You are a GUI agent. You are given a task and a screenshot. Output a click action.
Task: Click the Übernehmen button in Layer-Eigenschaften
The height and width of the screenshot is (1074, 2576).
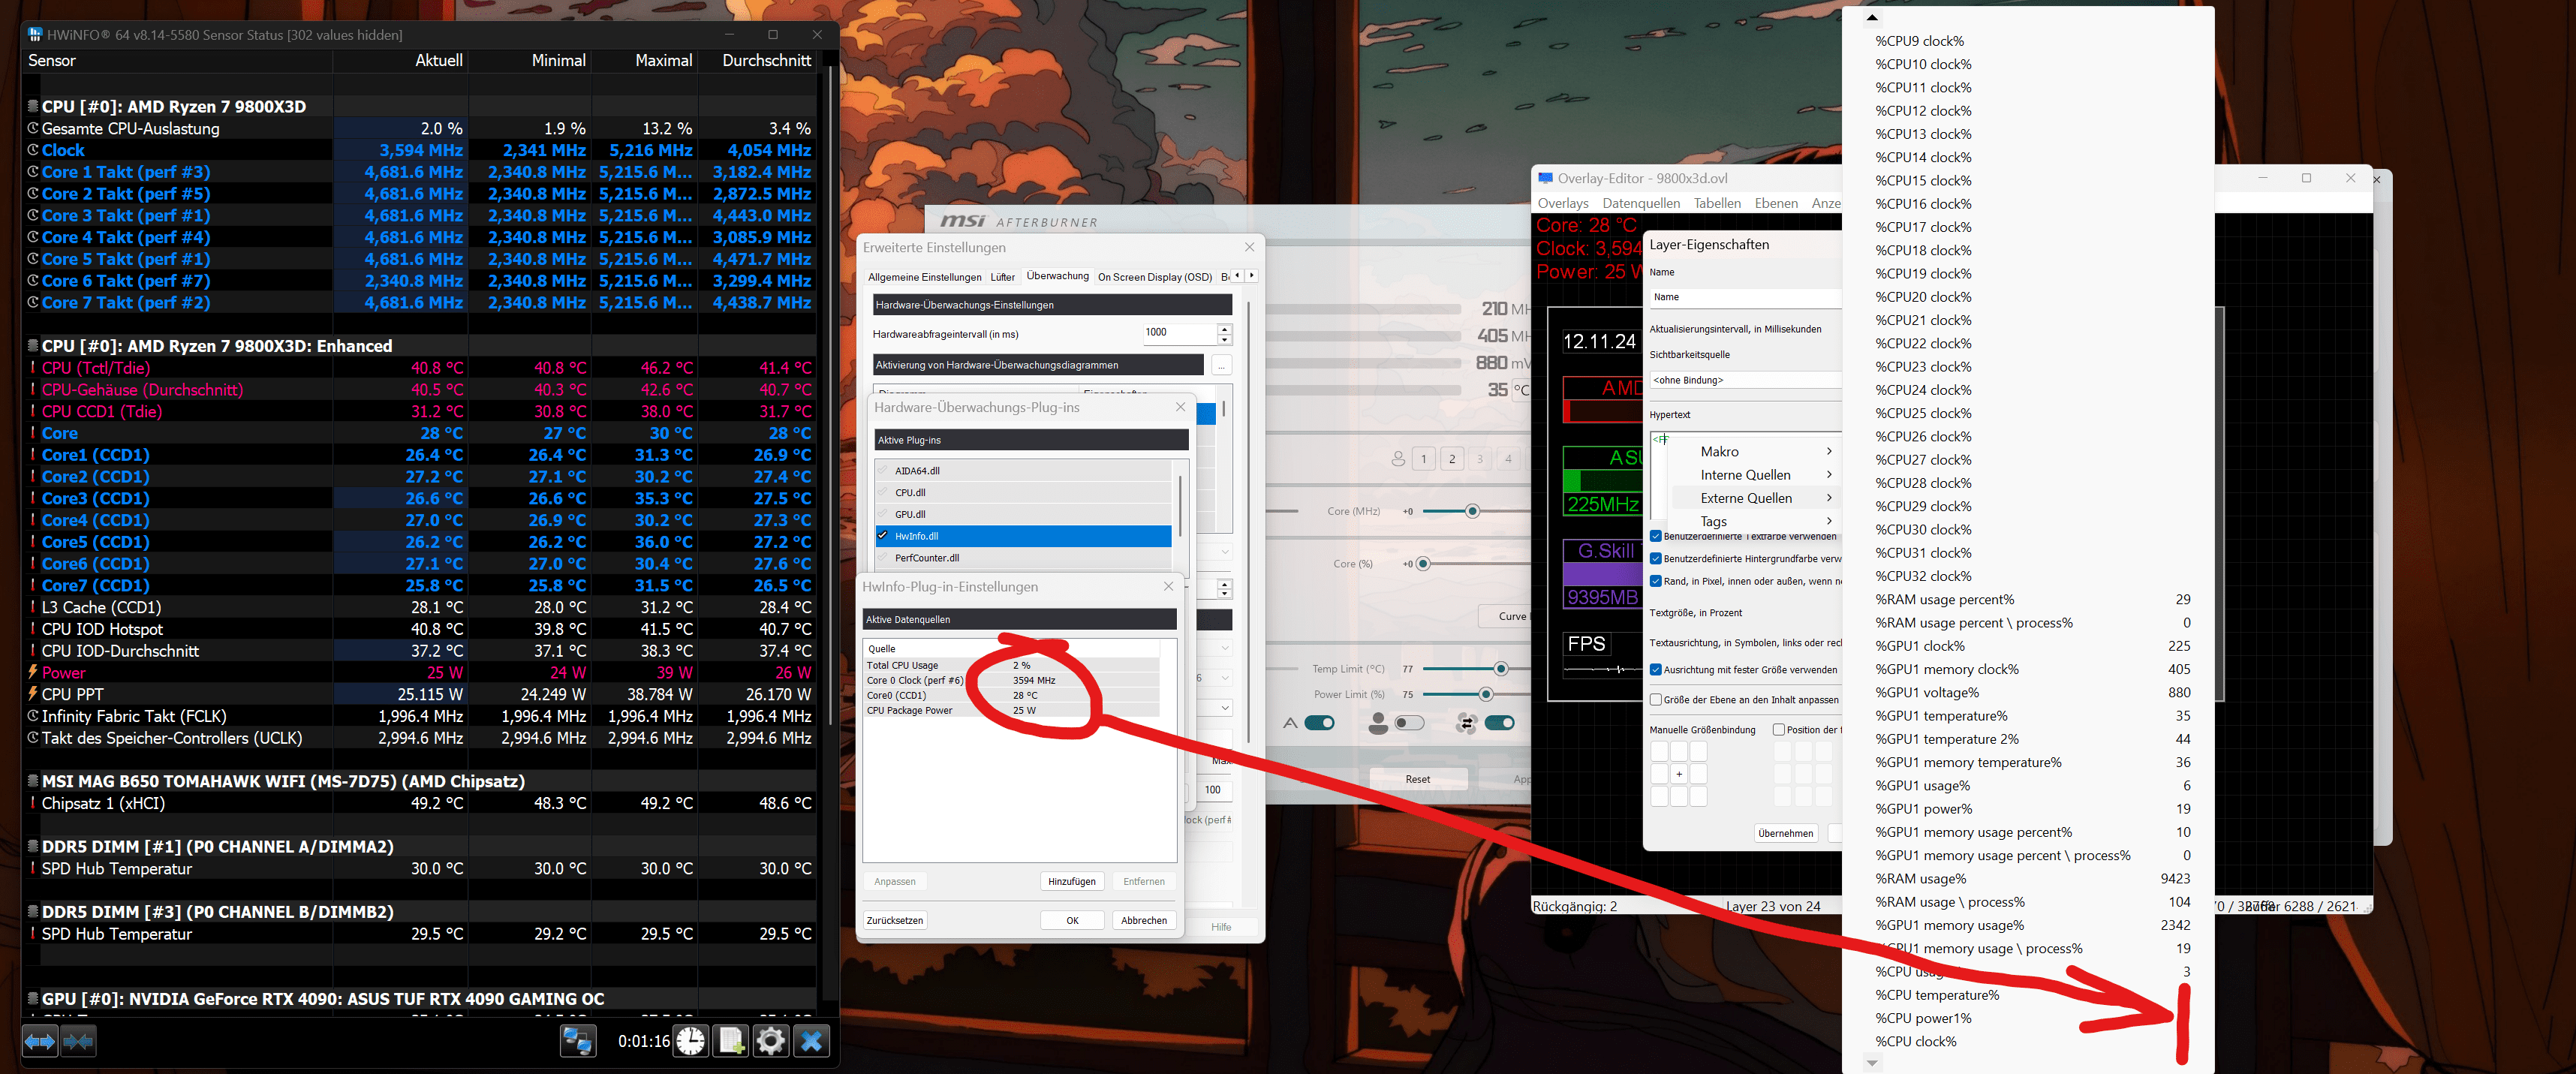[x=1785, y=833]
